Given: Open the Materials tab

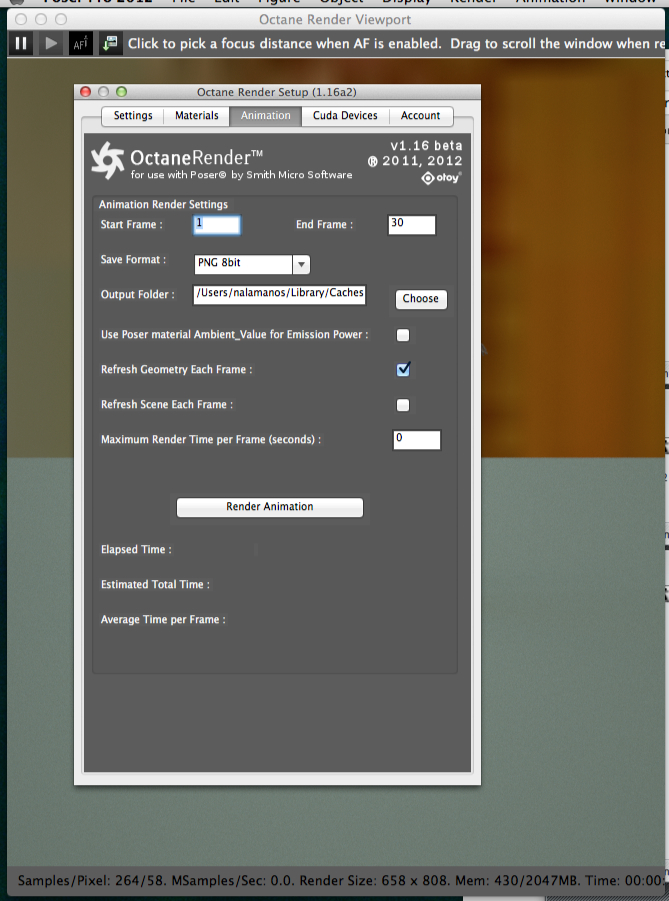Looking at the screenshot, I should [197, 115].
